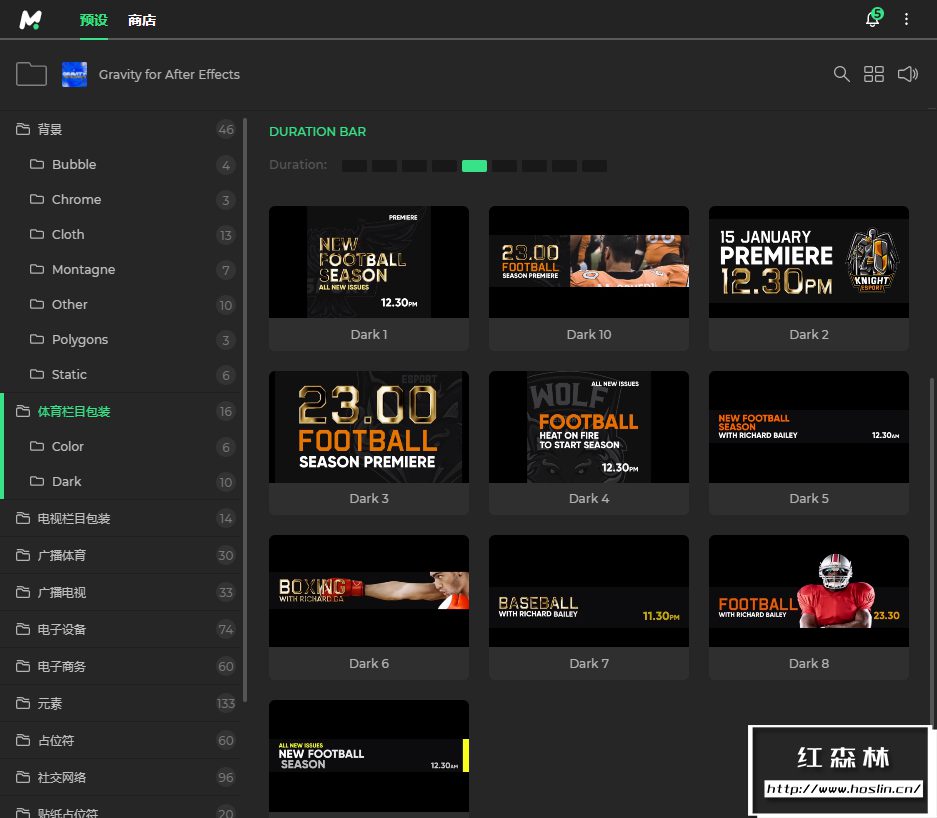Expand the 广播电视 category

121,592
